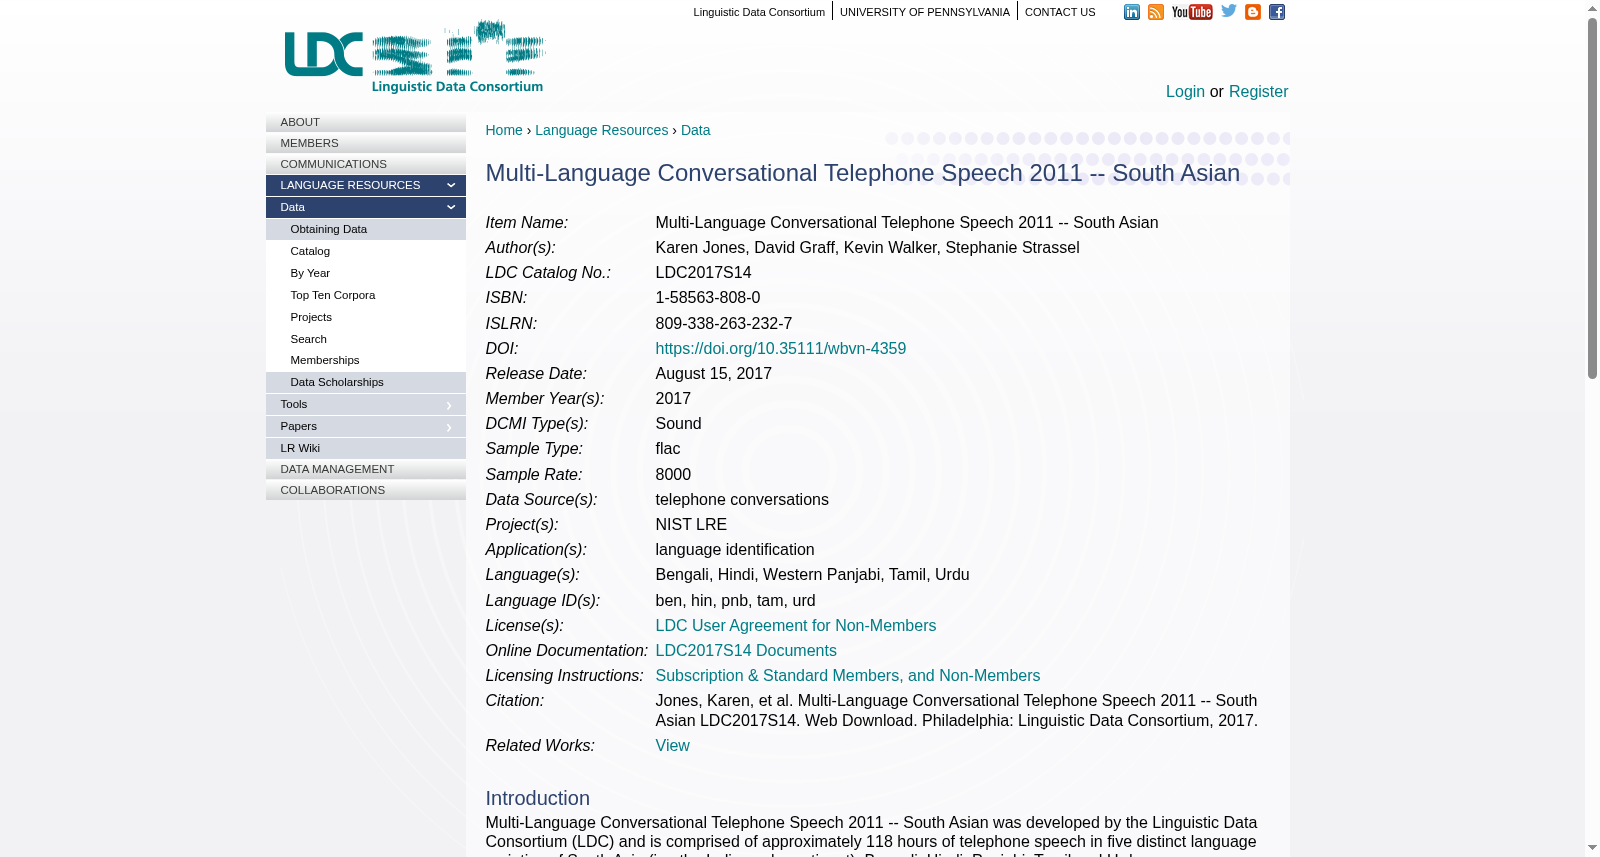Open the ABOUT menu section
Image resolution: width=1600 pixels, height=857 pixels.
[366, 122]
